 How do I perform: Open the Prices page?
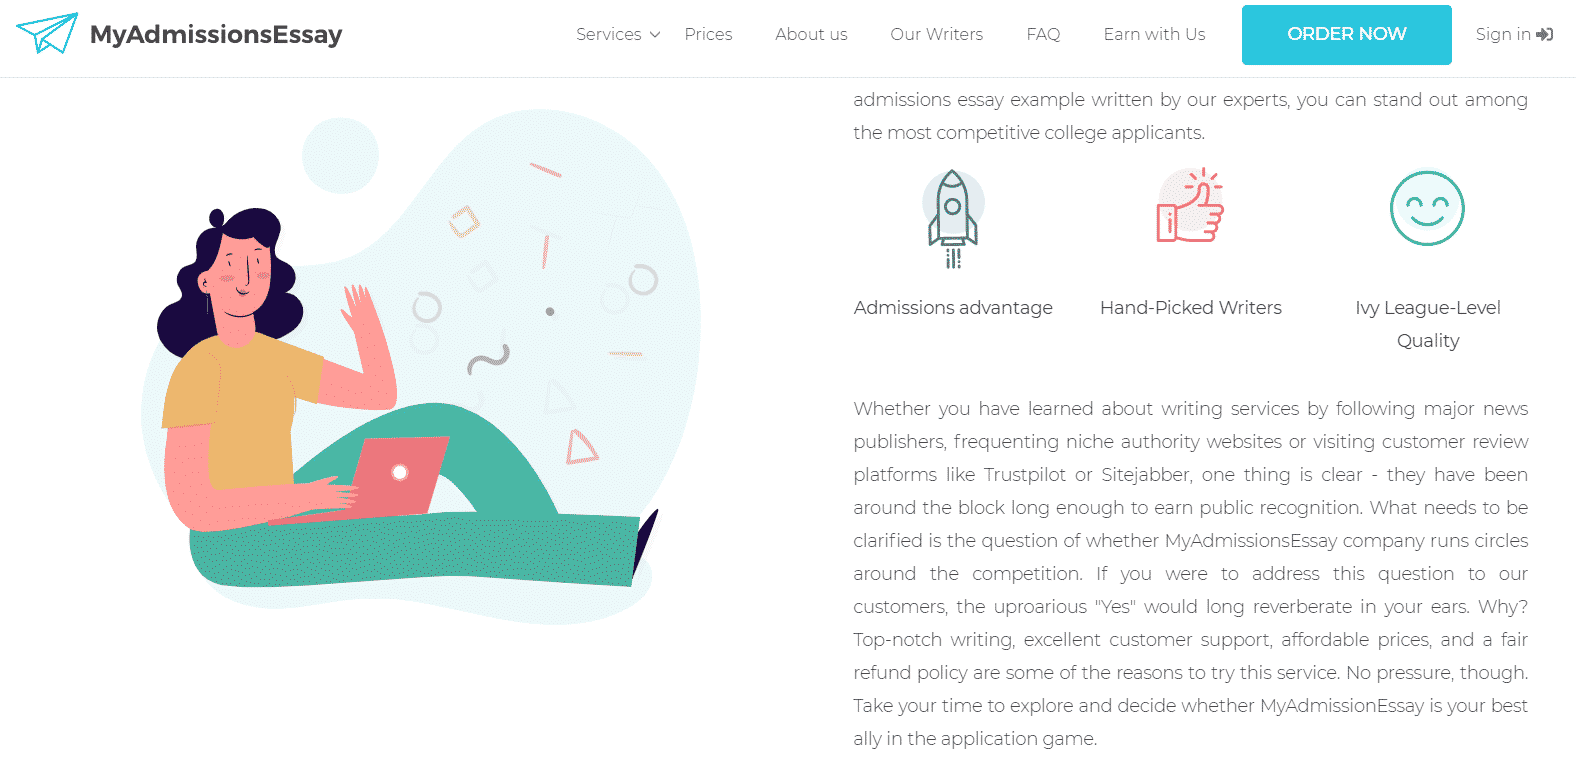tap(708, 34)
